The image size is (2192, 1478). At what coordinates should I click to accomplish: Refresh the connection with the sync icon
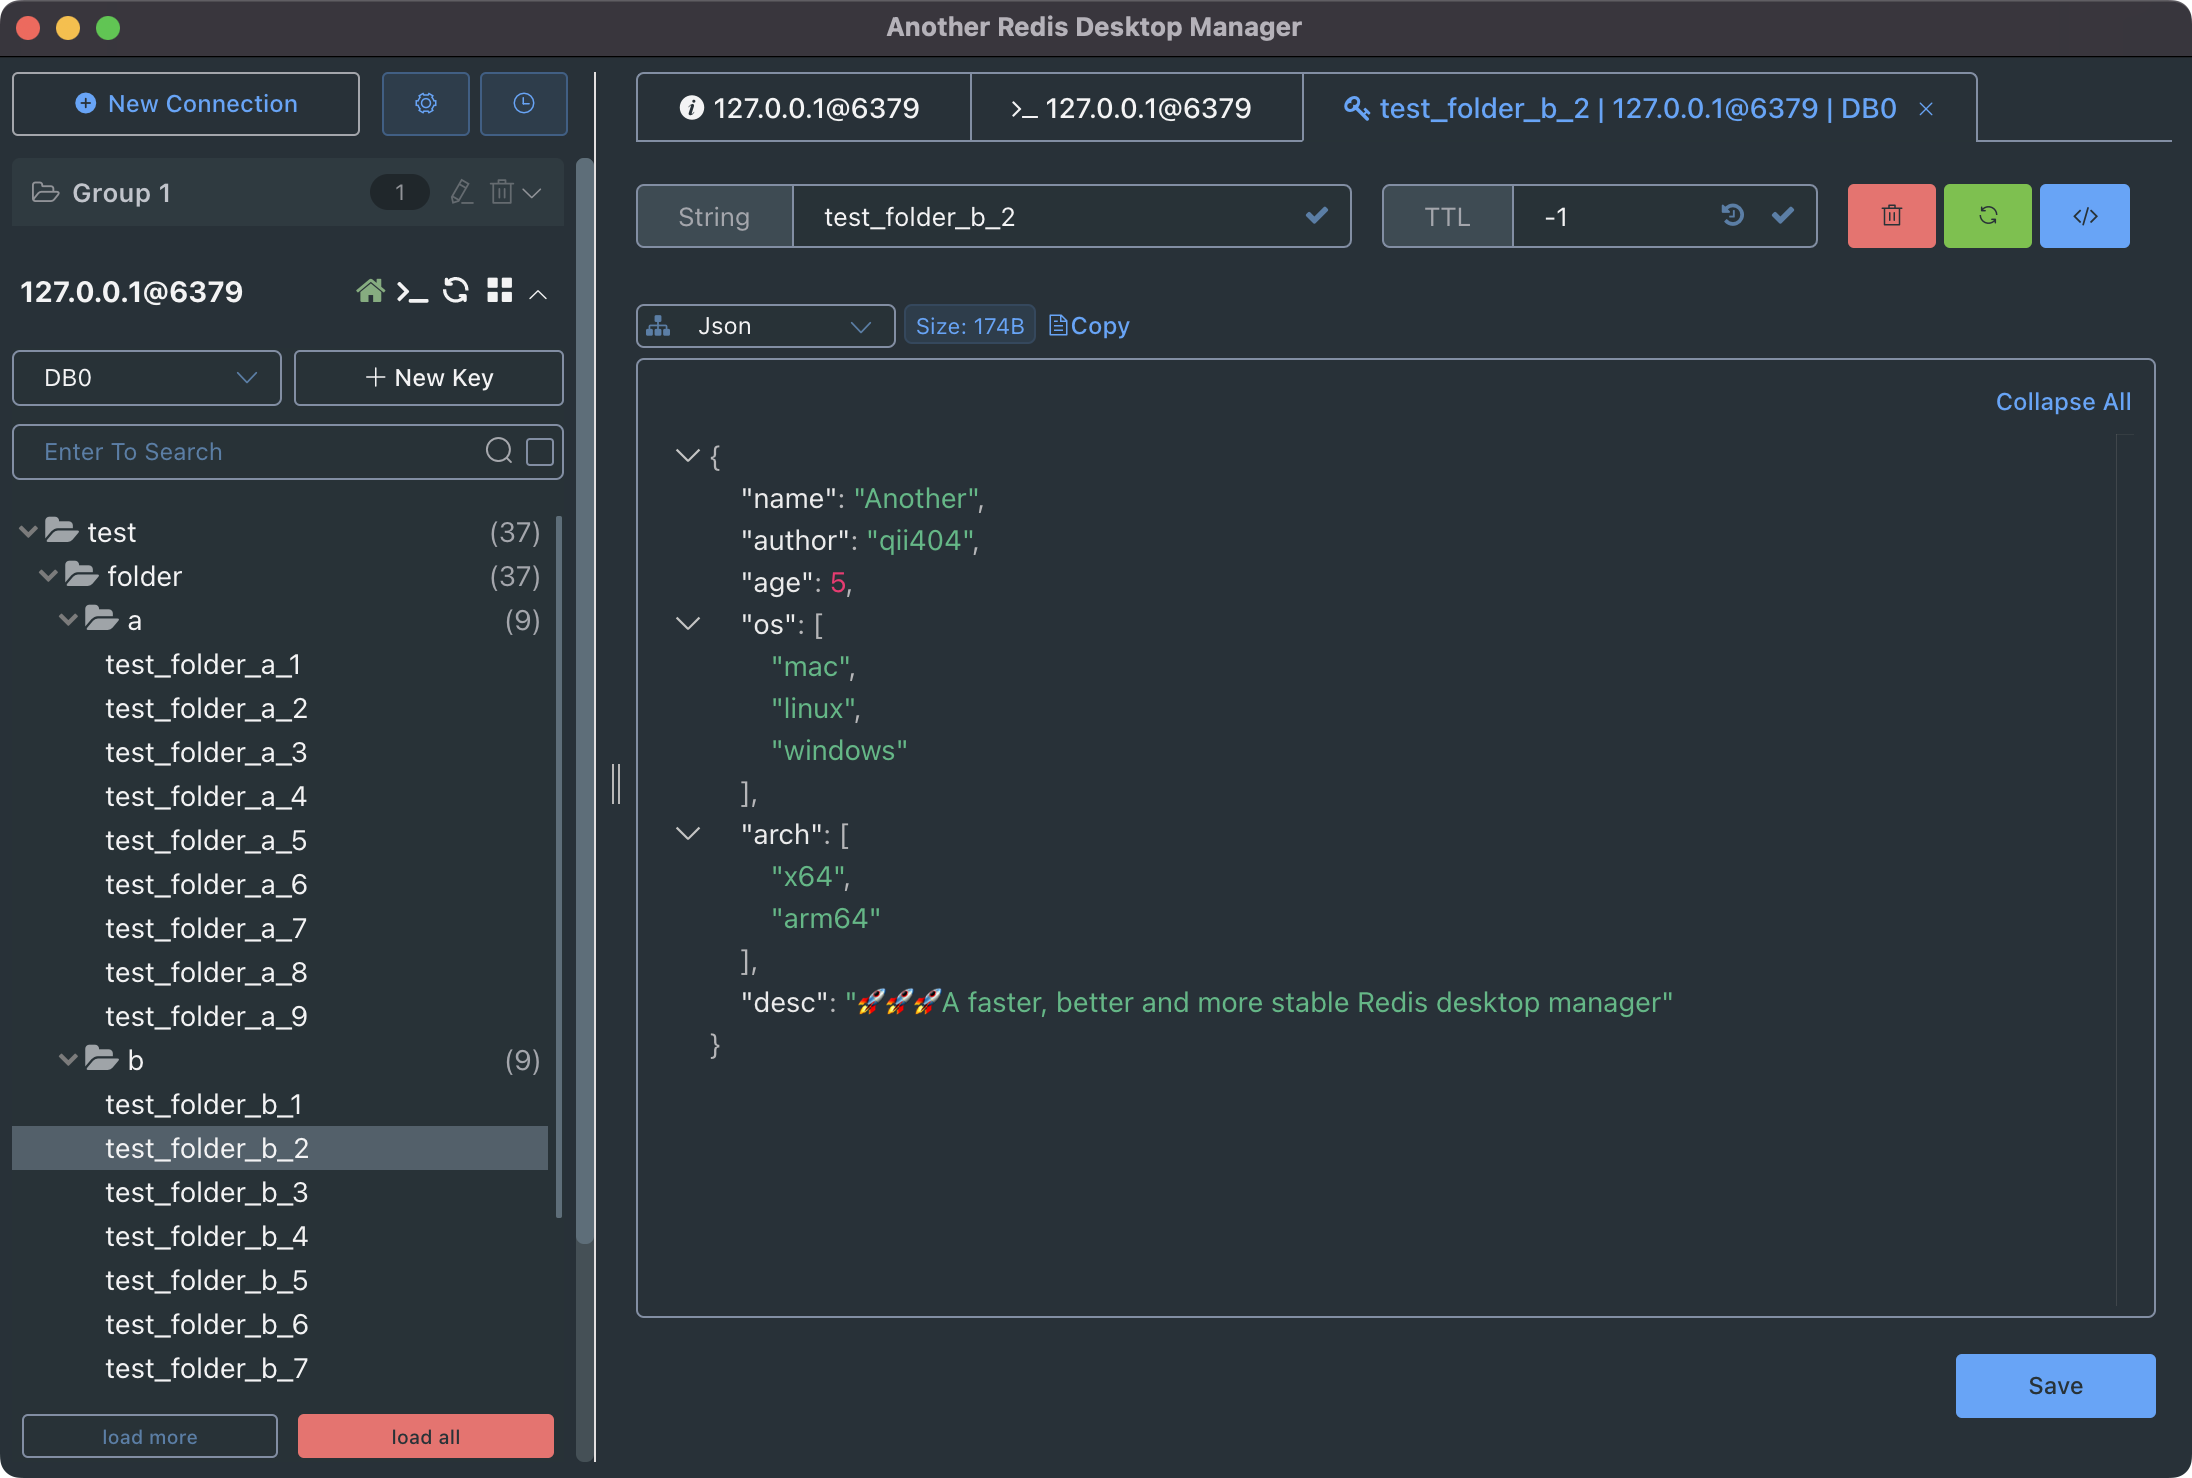pos(456,291)
